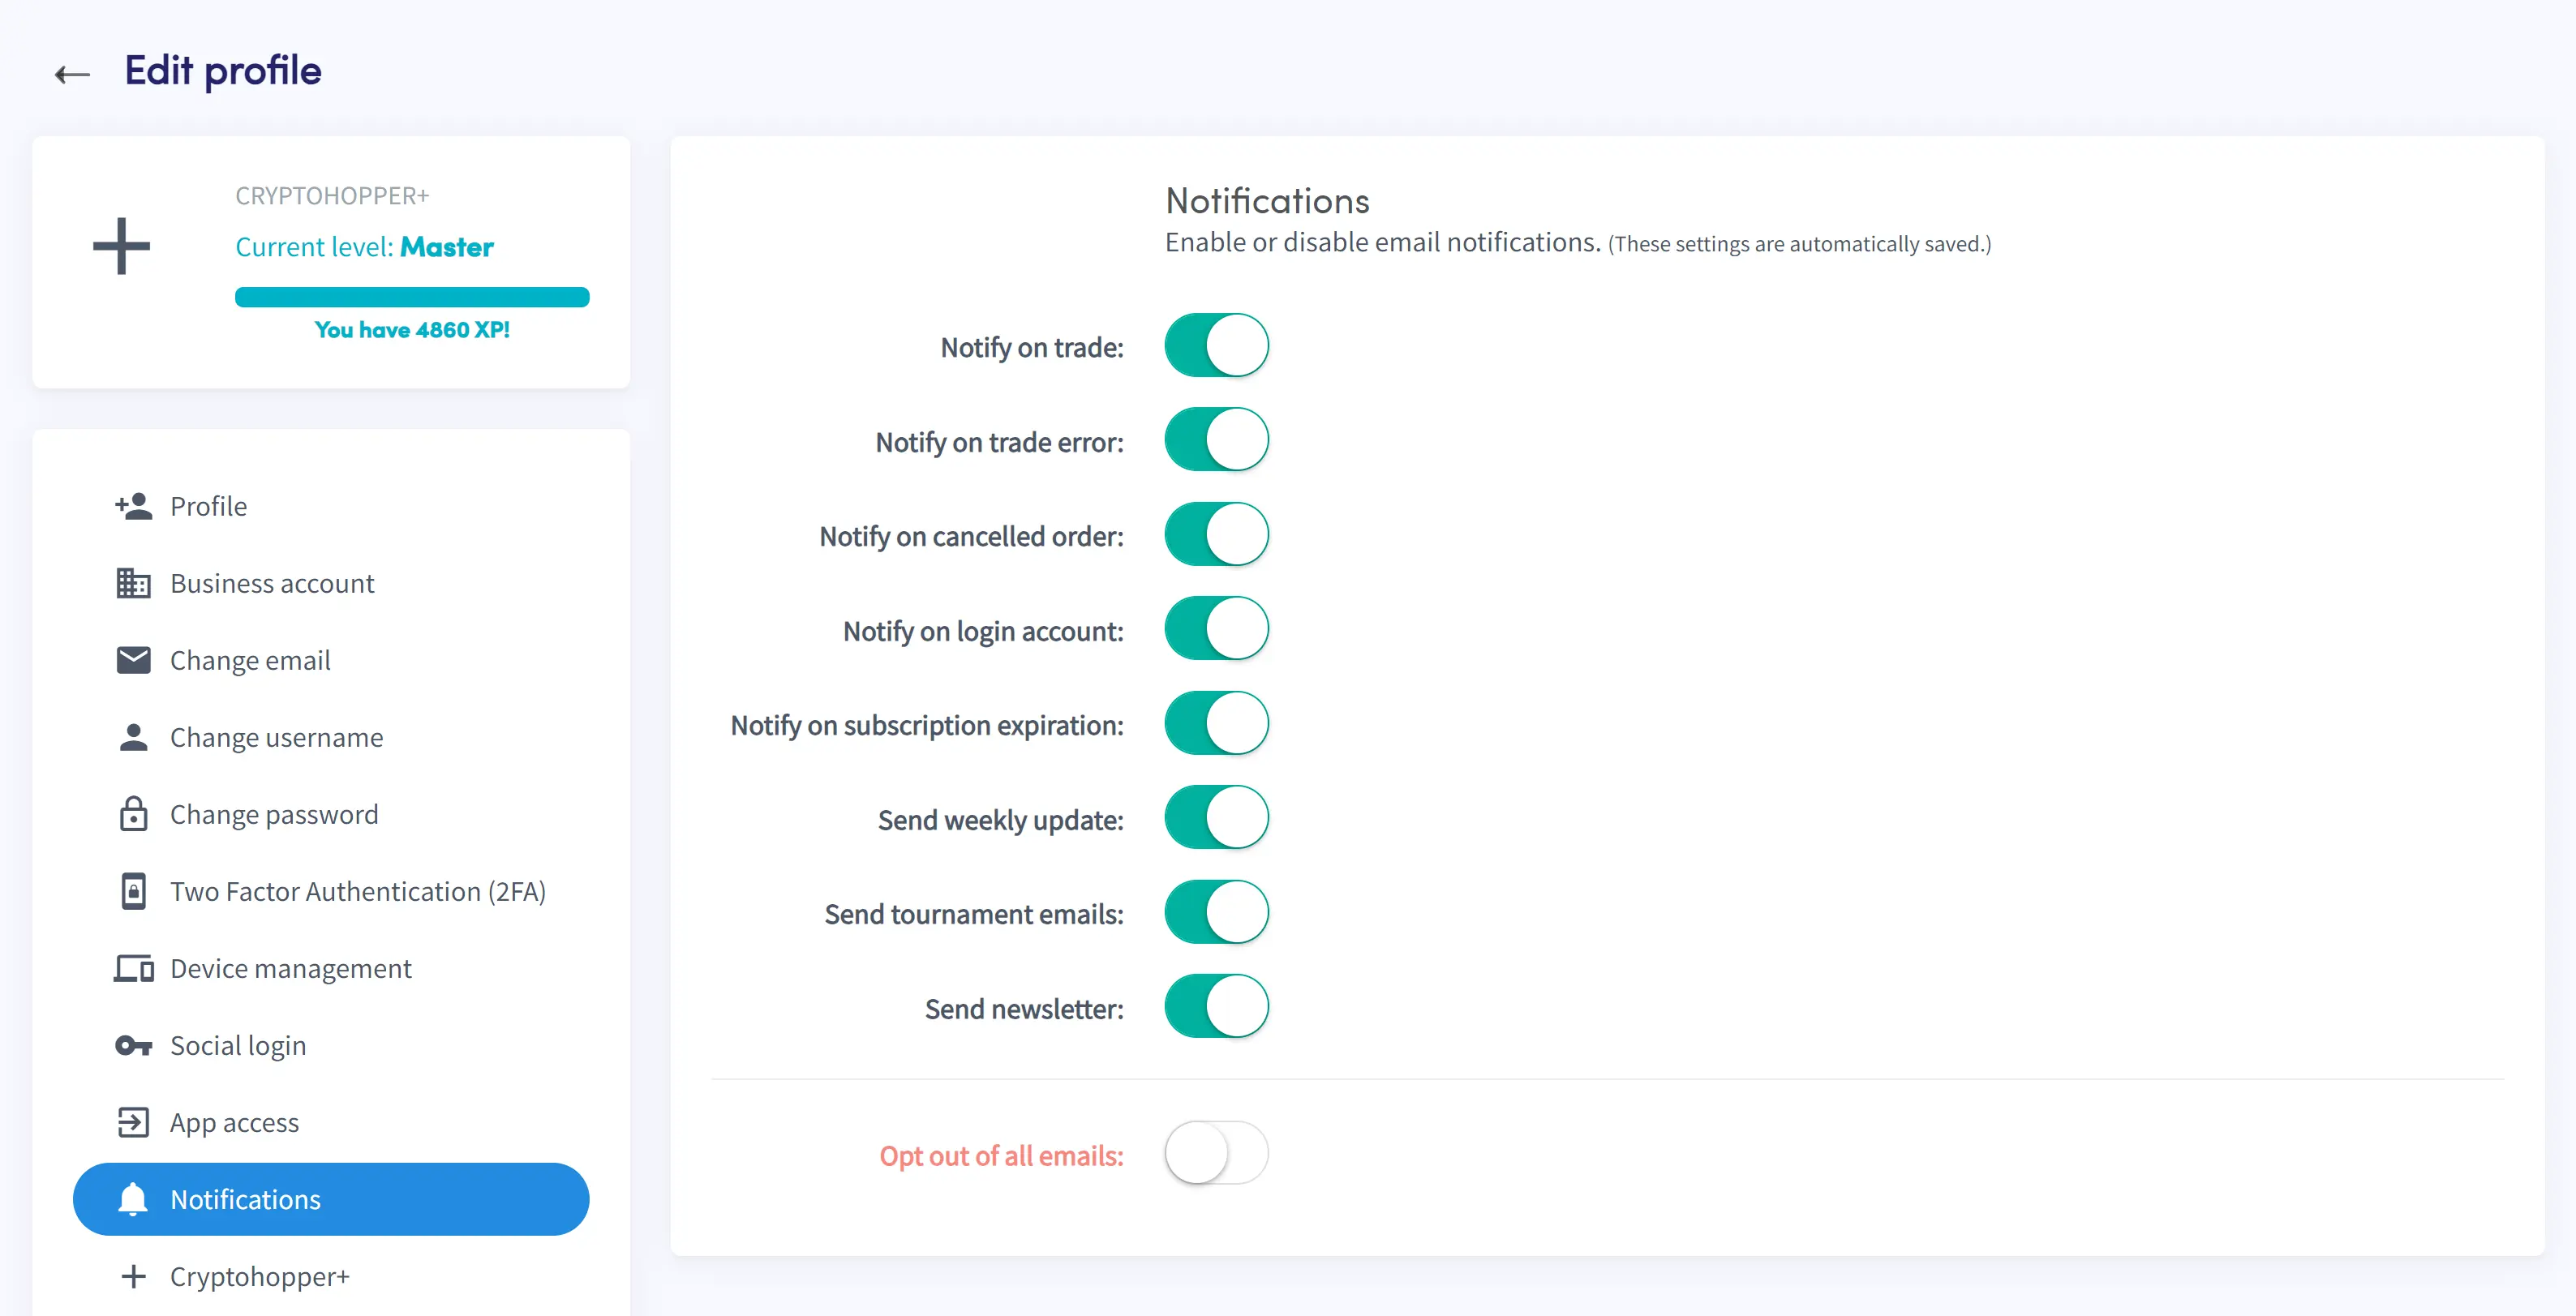Screen dimensions: 2576x1316
Task: Toggle off the Send newsletter switch
Action: 1217,1007
